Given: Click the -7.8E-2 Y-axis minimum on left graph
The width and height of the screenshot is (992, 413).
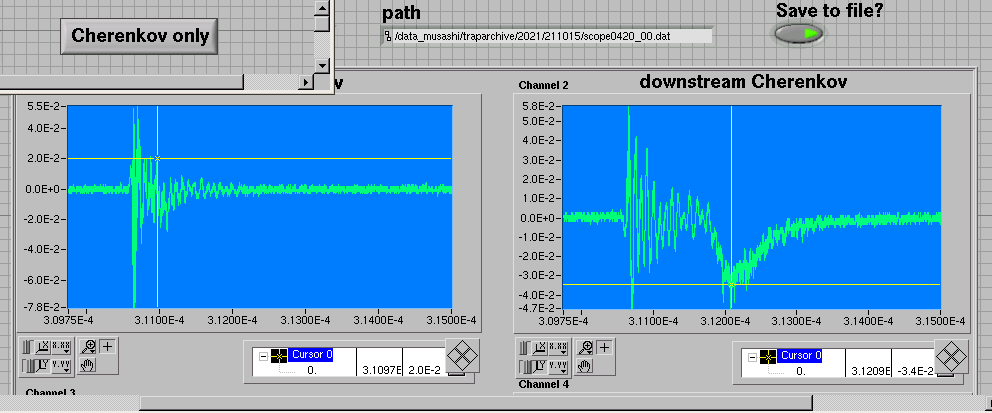Looking at the screenshot, I should click(x=43, y=307).
